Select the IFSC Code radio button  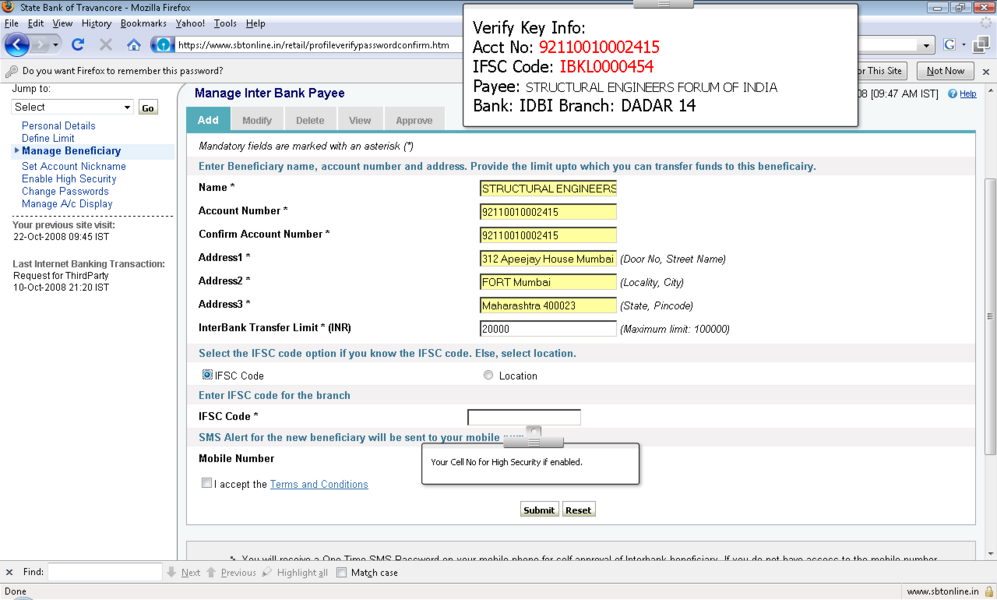pyautogui.click(x=207, y=375)
